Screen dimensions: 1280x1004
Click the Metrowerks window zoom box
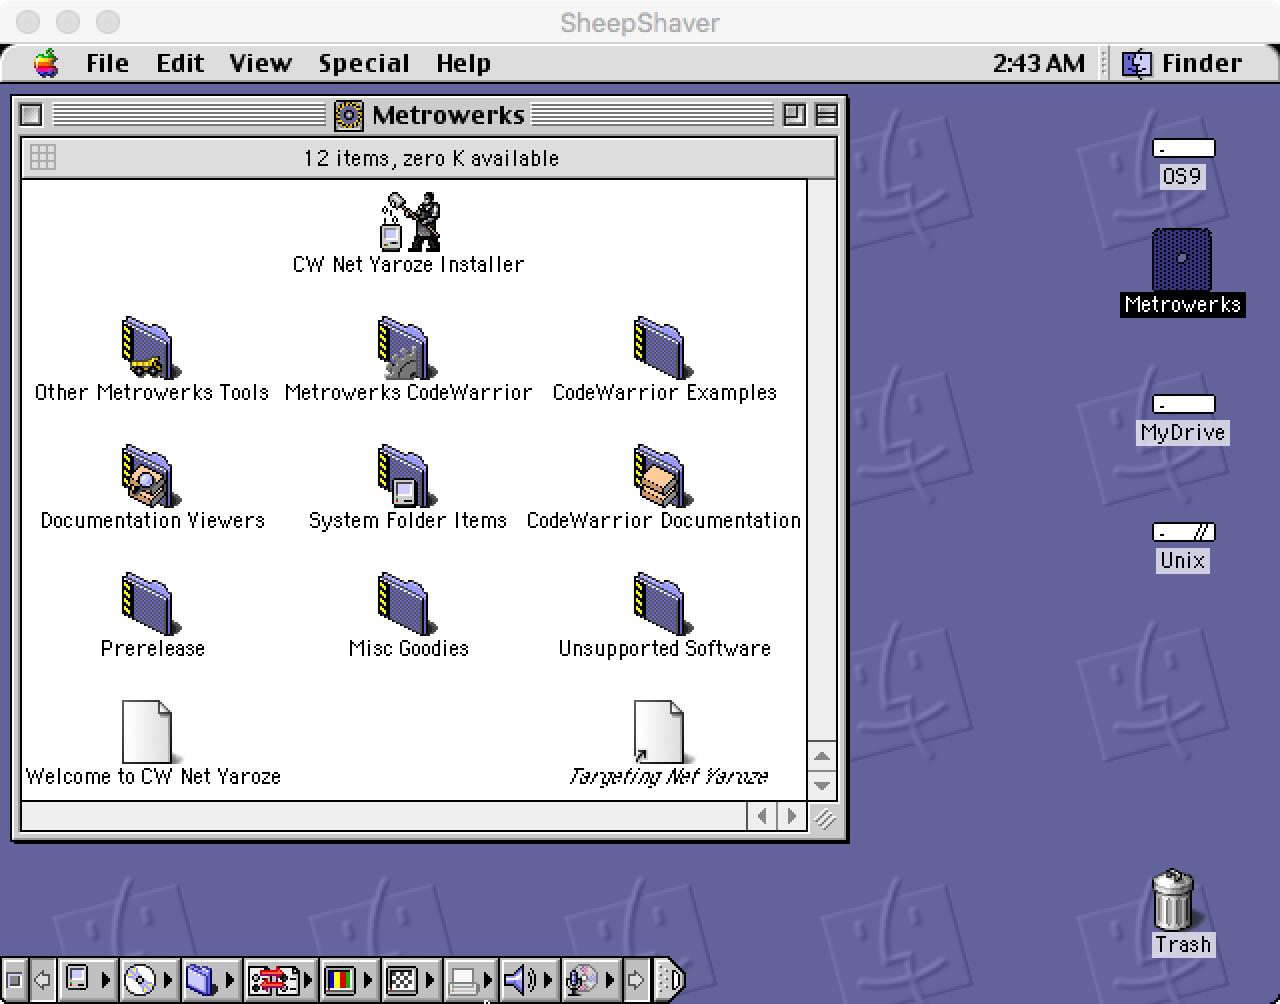[x=794, y=115]
